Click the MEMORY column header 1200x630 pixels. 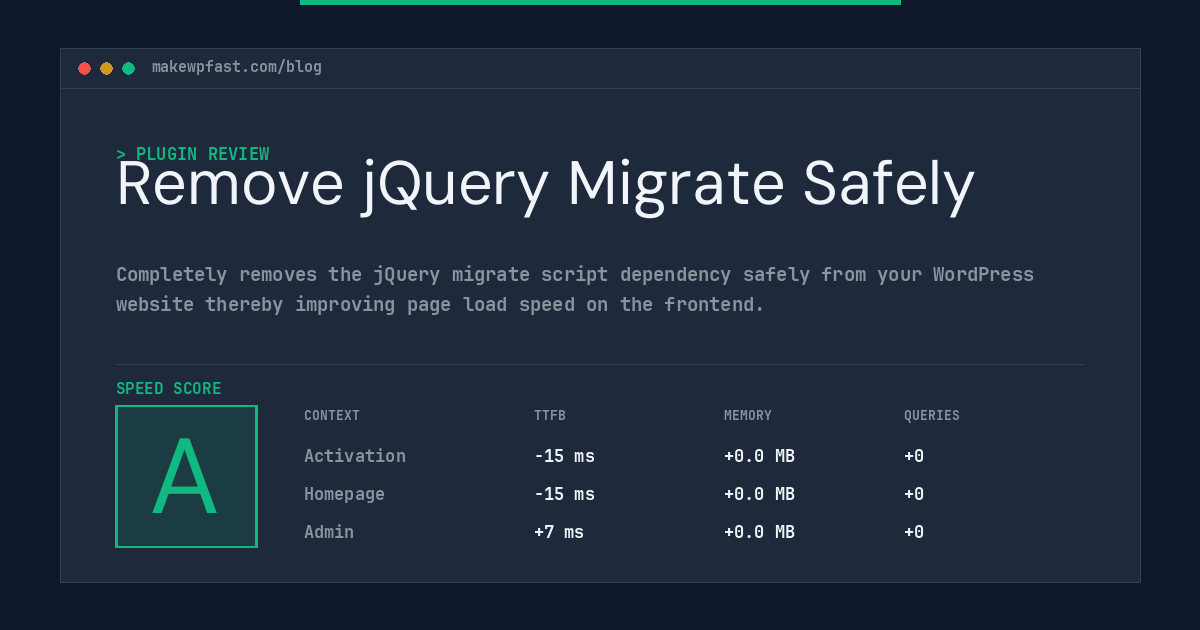(748, 416)
